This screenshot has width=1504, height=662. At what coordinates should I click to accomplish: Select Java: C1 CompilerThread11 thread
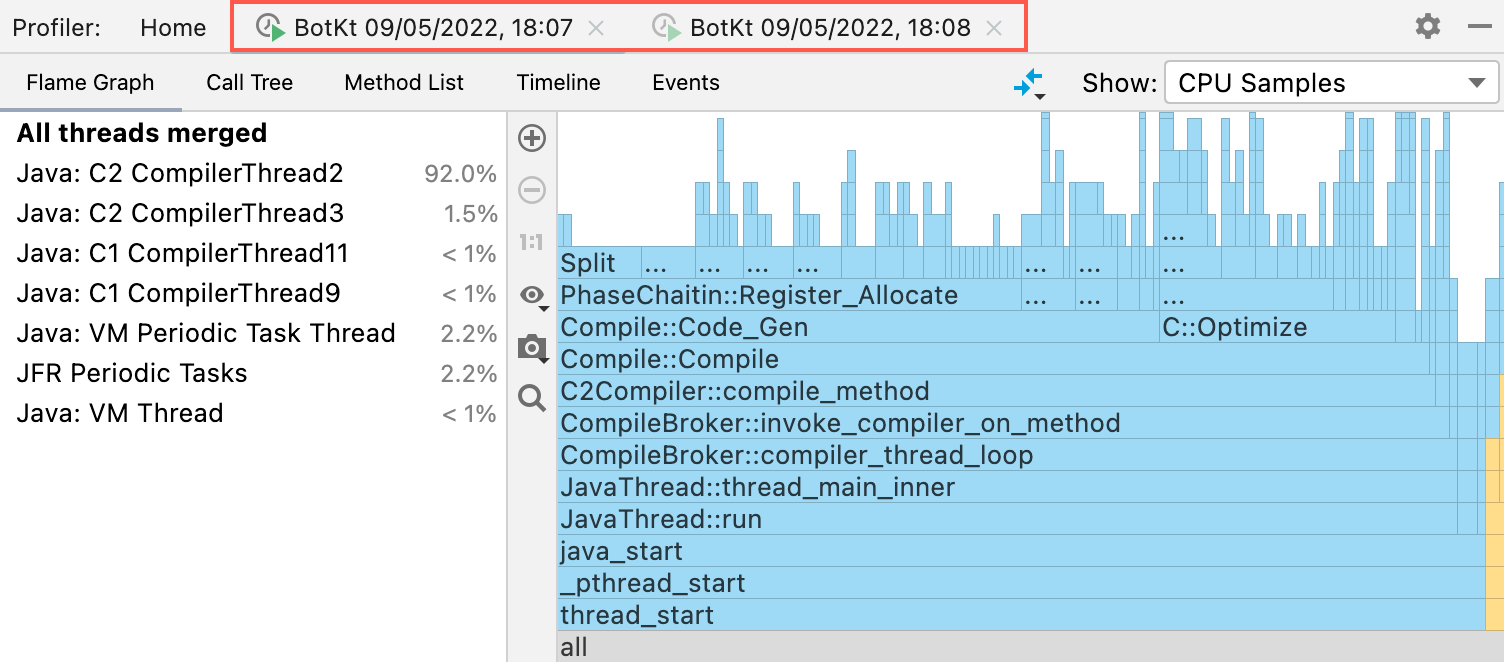point(253,253)
